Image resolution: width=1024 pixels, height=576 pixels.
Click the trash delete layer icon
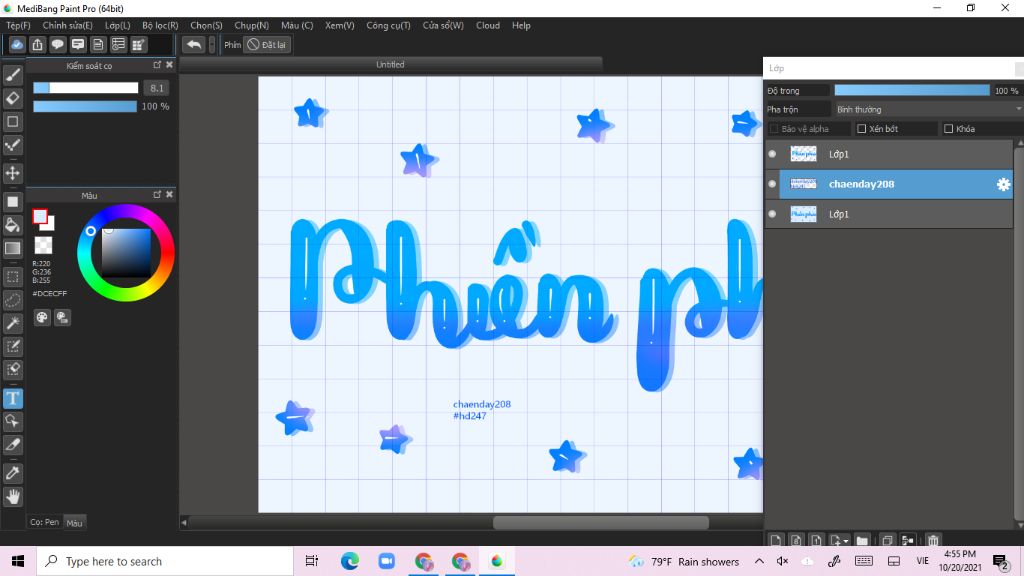[933, 541]
